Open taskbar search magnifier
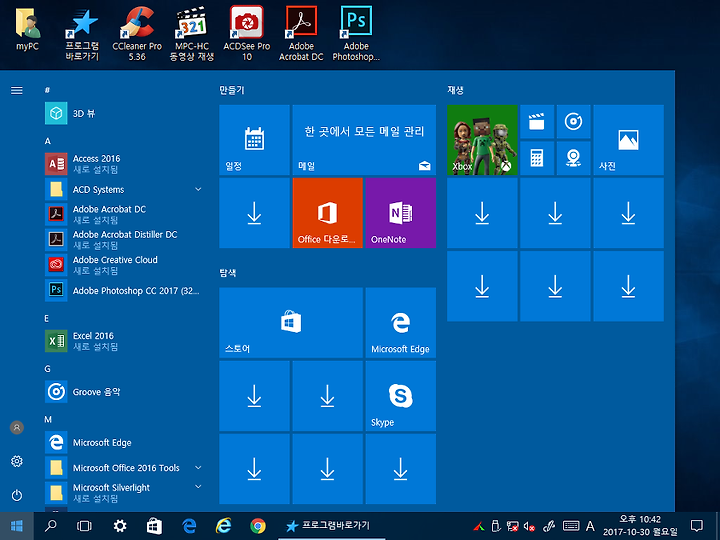This screenshot has width=720, height=540. (x=51, y=526)
